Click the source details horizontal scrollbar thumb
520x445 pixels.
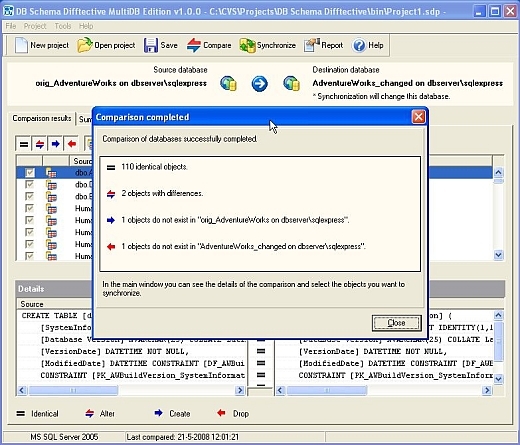(x=73, y=390)
